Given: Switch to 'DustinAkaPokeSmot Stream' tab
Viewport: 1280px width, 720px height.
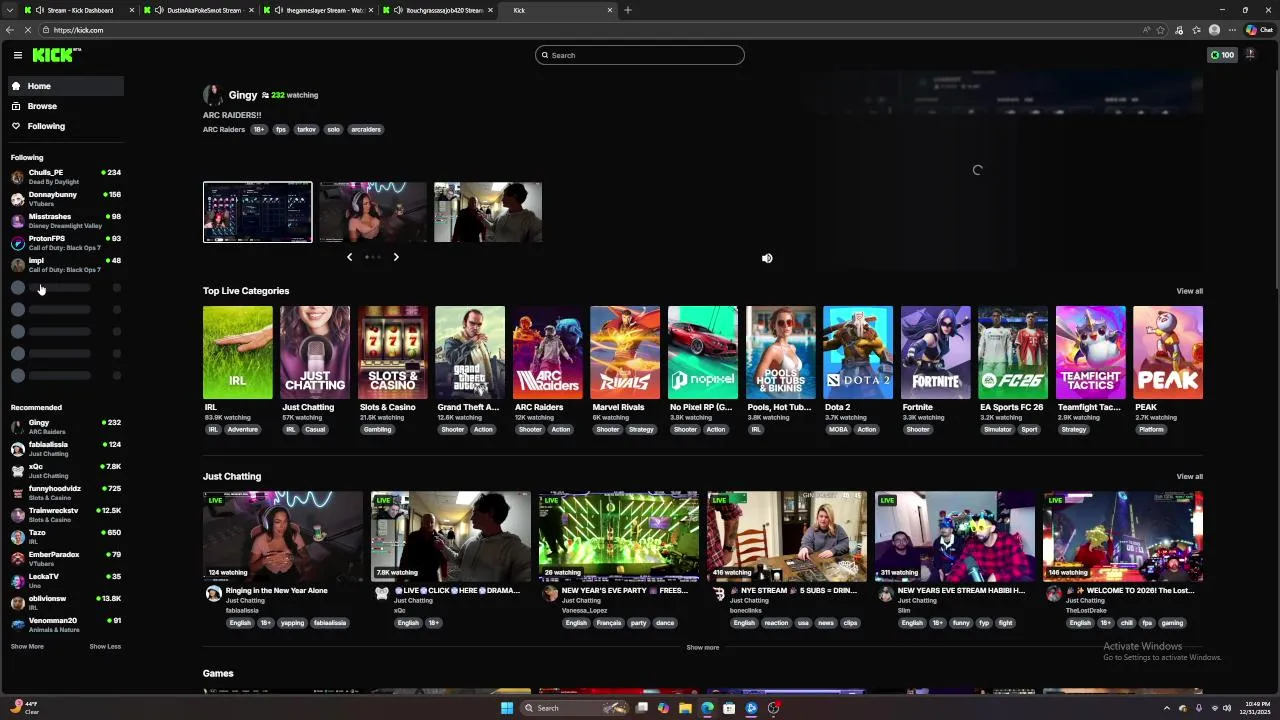Looking at the screenshot, I should (199, 10).
